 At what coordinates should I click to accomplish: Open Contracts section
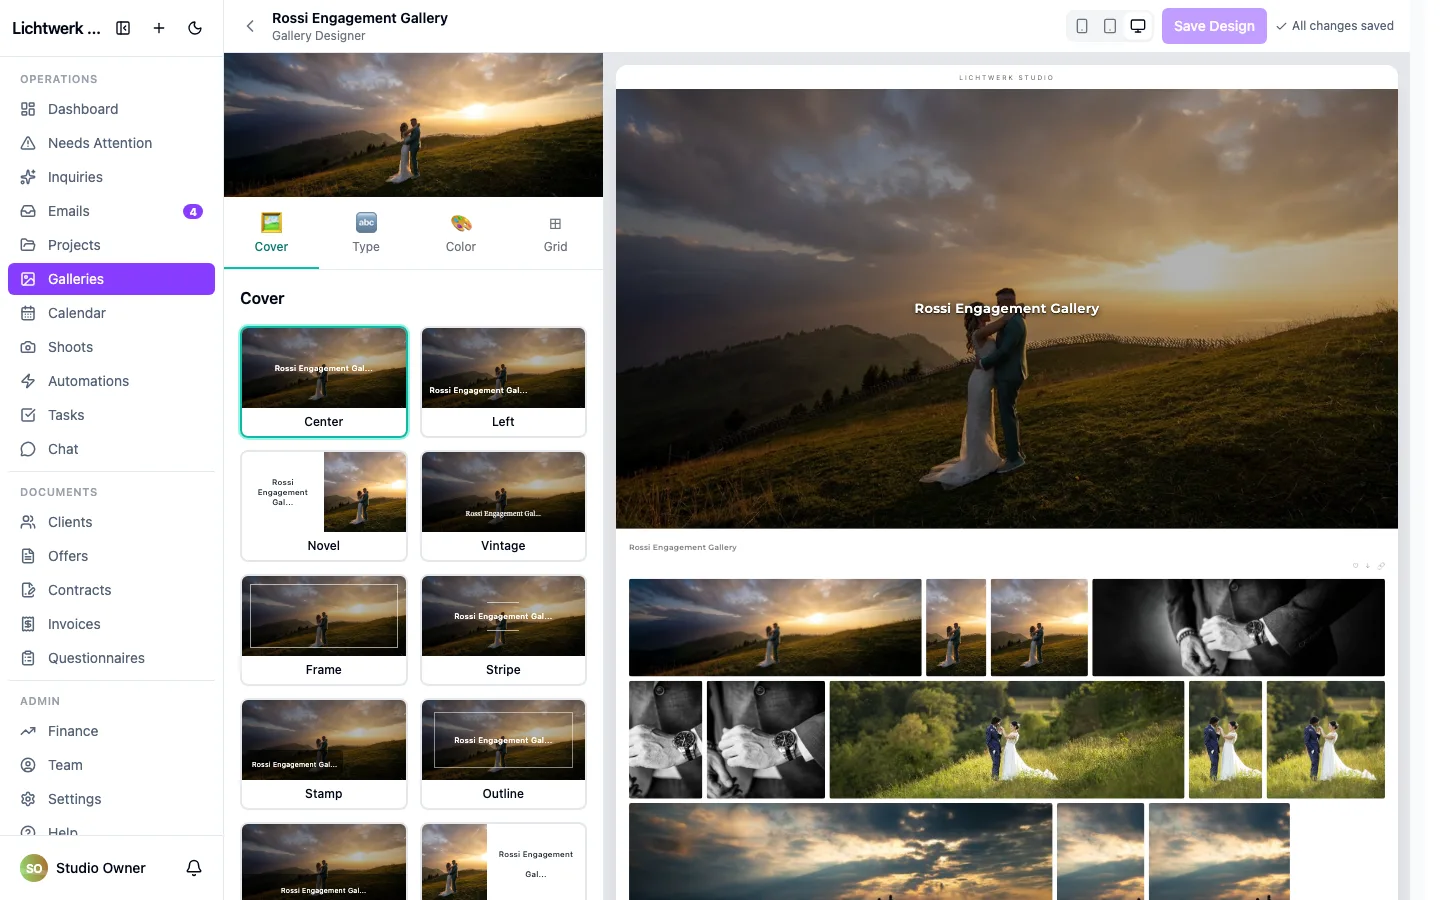111,590
